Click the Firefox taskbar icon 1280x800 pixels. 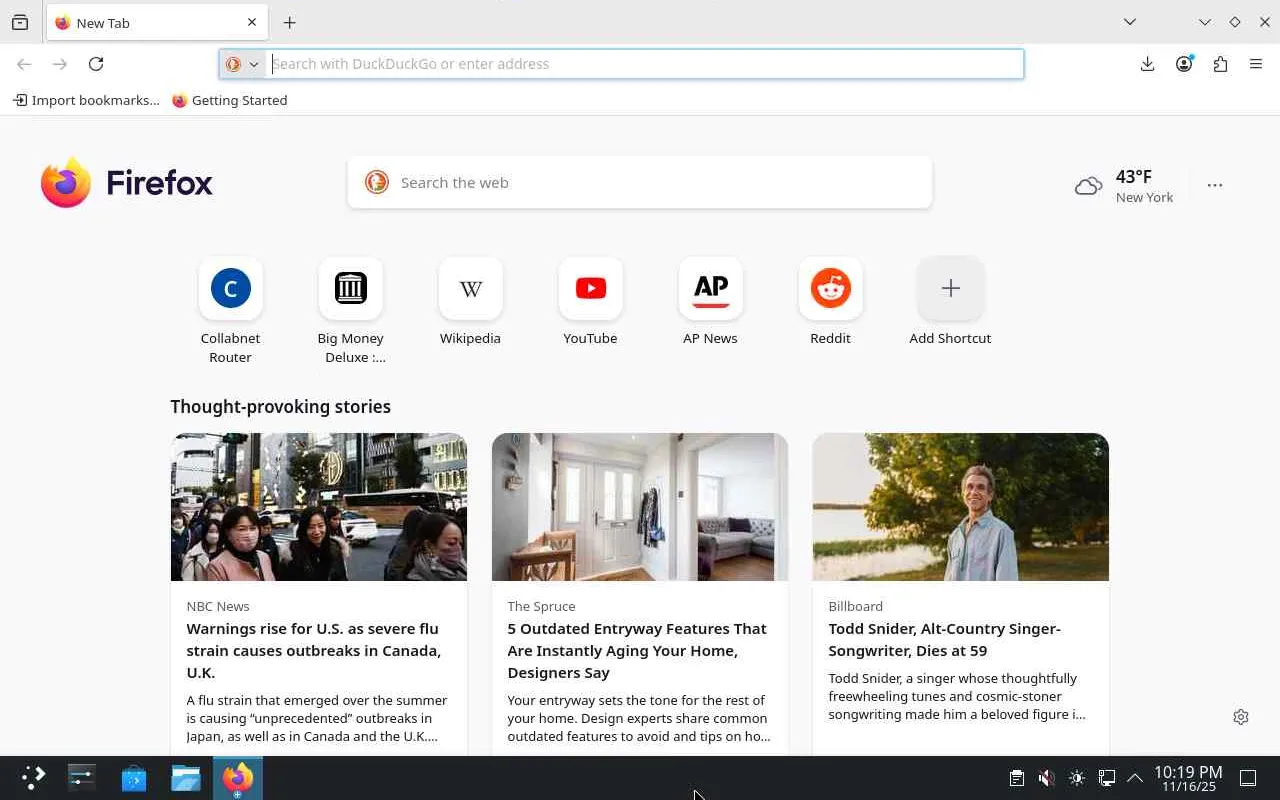238,778
